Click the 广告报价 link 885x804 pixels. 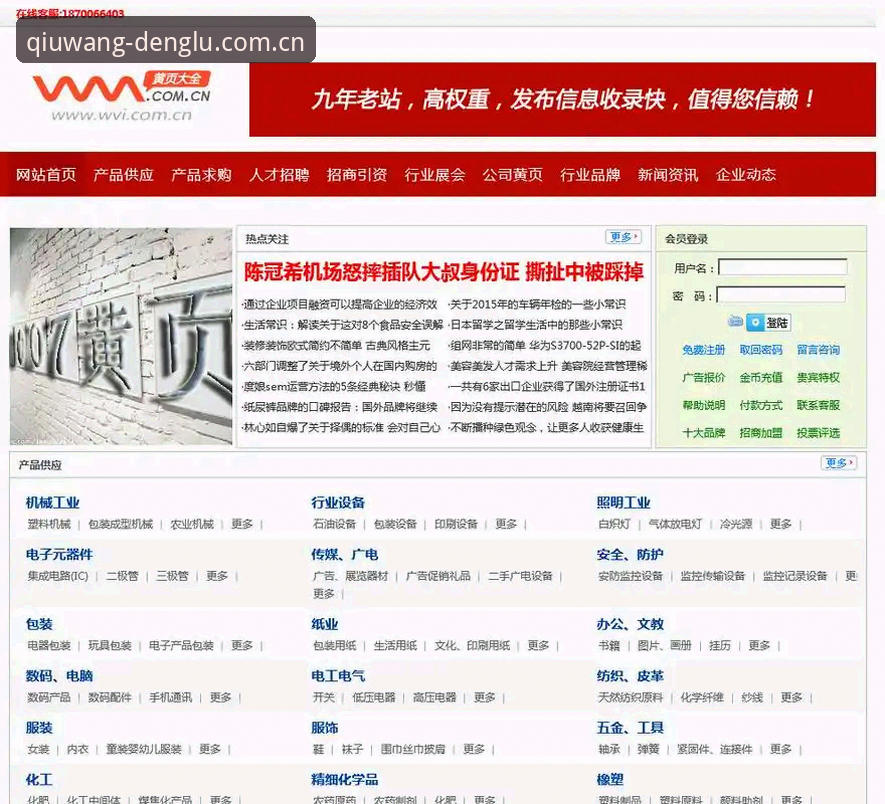(703, 378)
